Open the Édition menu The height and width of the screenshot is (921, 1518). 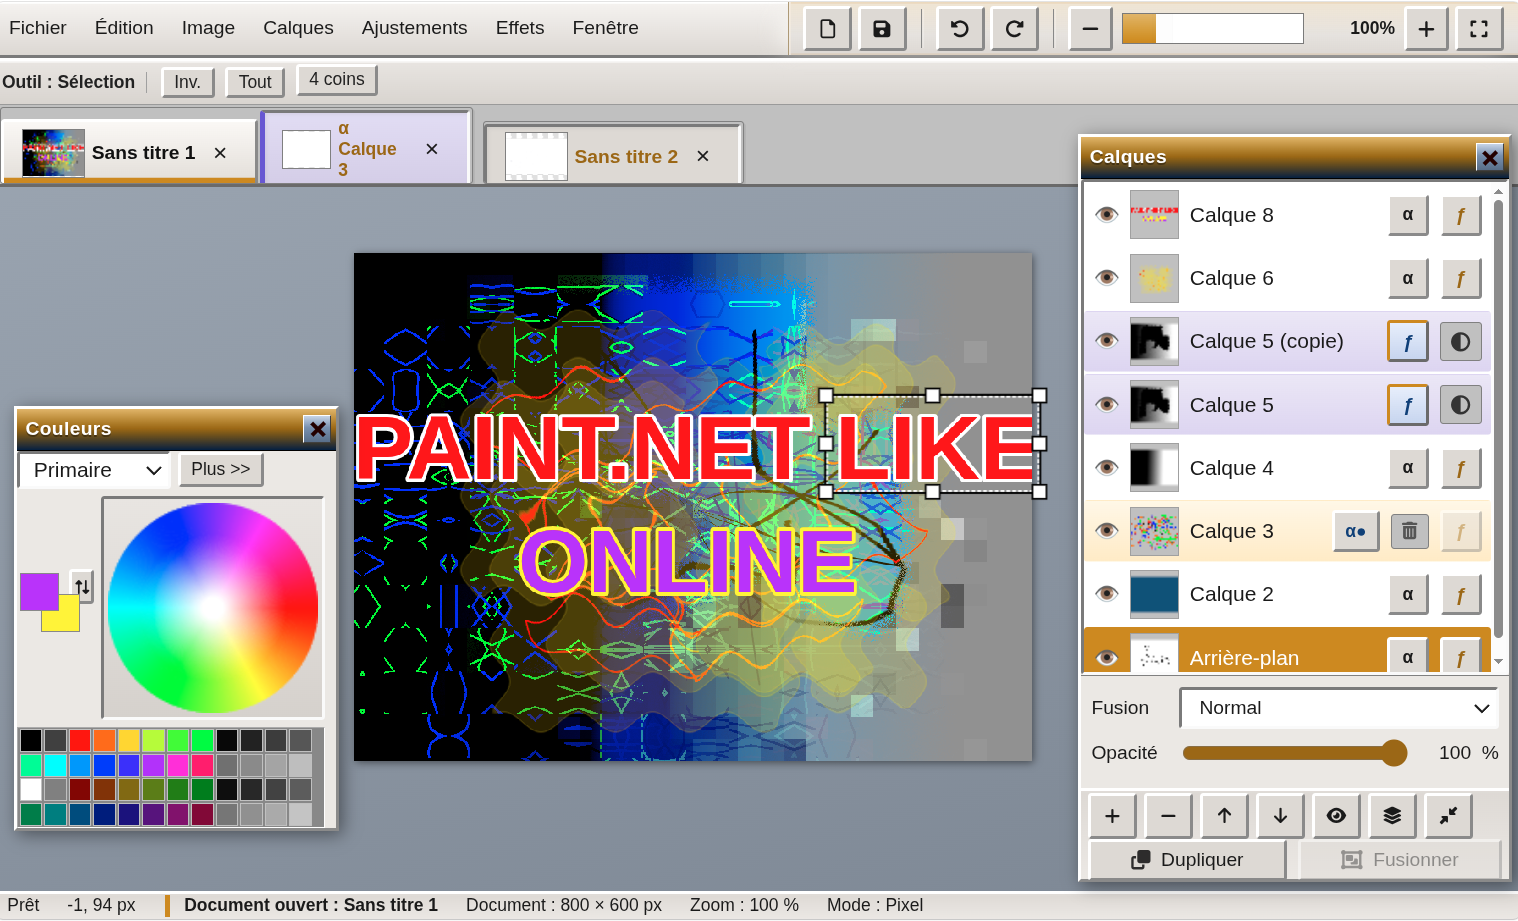point(124,28)
